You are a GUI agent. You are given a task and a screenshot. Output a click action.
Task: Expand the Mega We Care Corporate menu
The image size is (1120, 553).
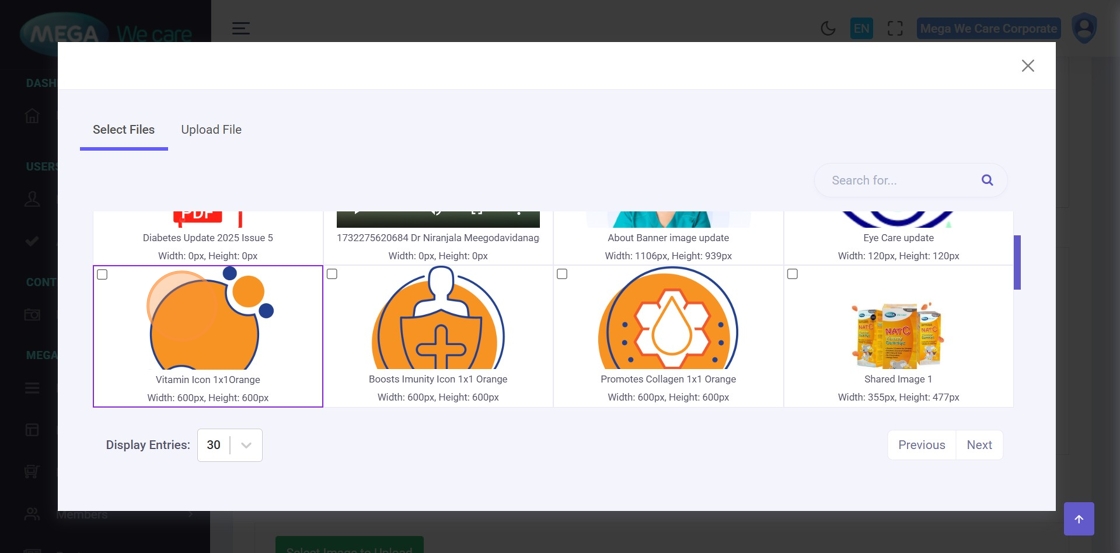988,28
